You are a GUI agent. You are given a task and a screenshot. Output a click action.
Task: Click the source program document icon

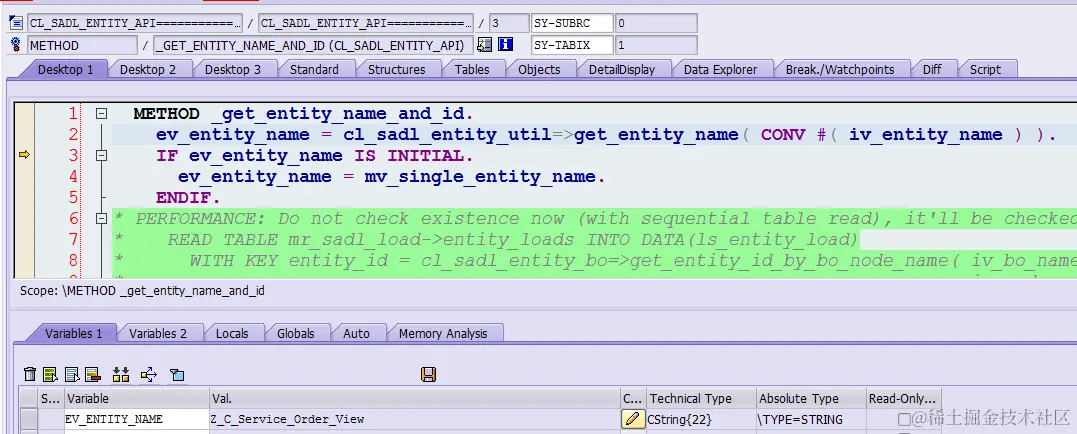click(x=16, y=23)
